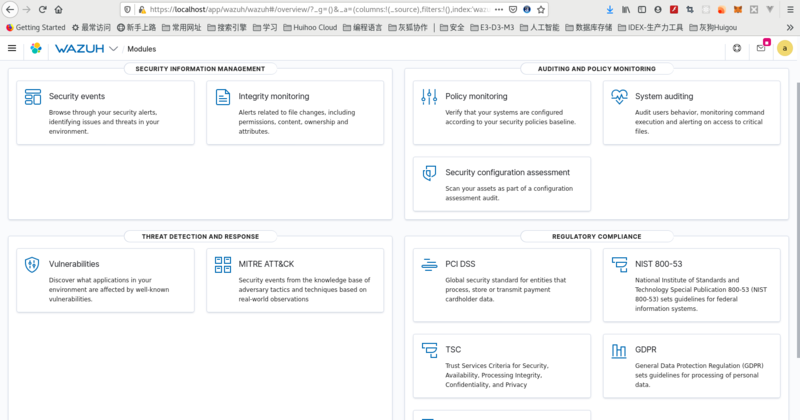Open the NIST 800-53 title
The width and height of the screenshot is (800, 420).
[658, 264]
